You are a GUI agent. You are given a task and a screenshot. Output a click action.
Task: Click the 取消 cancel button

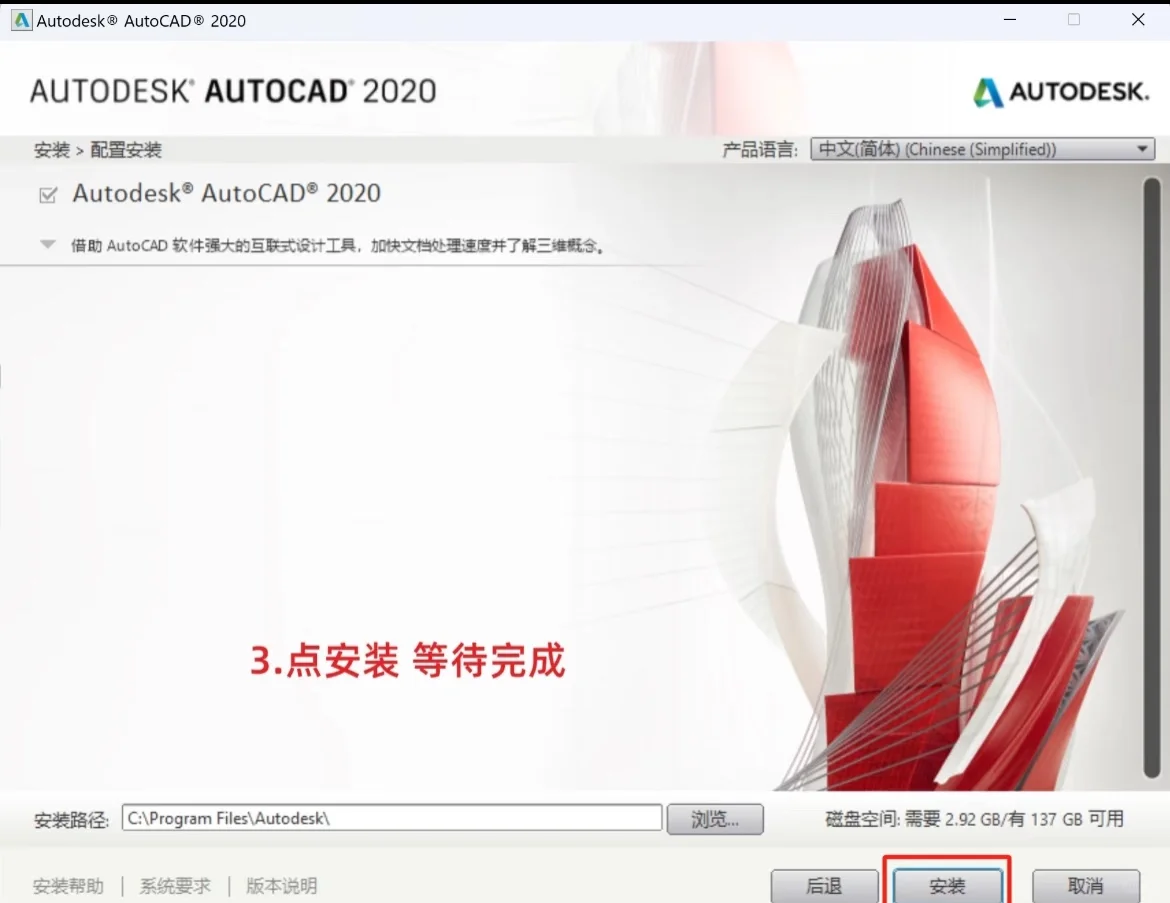coord(1086,885)
